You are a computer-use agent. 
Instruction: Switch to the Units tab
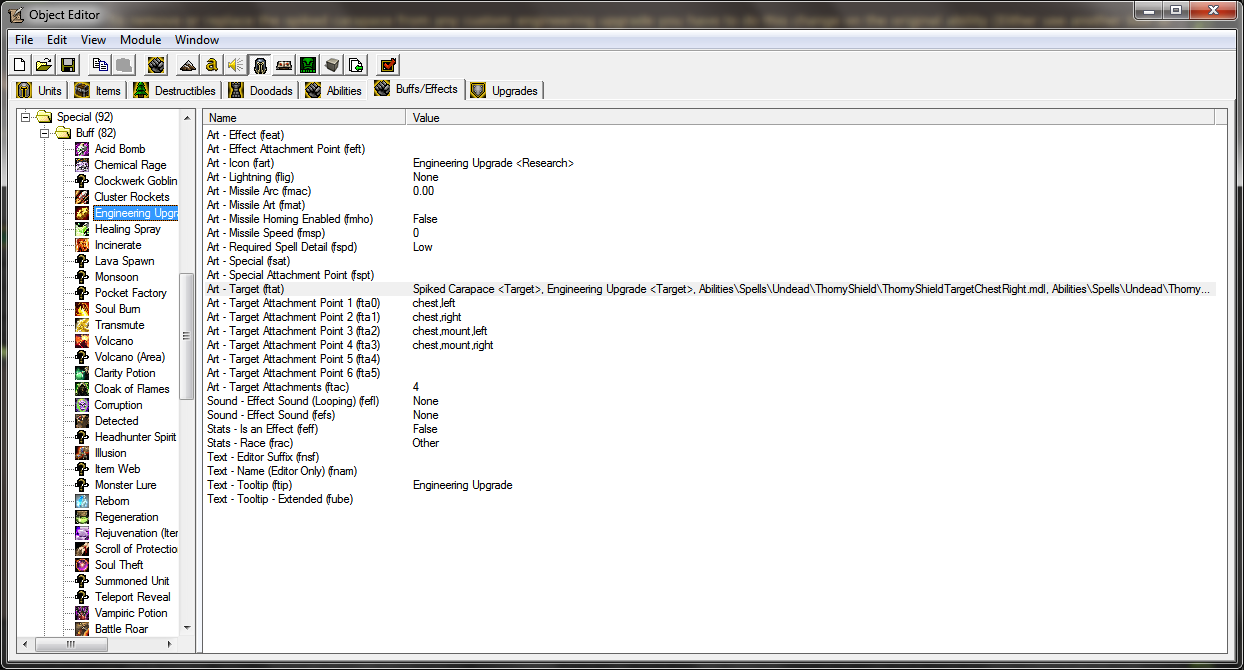tap(39, 91)
